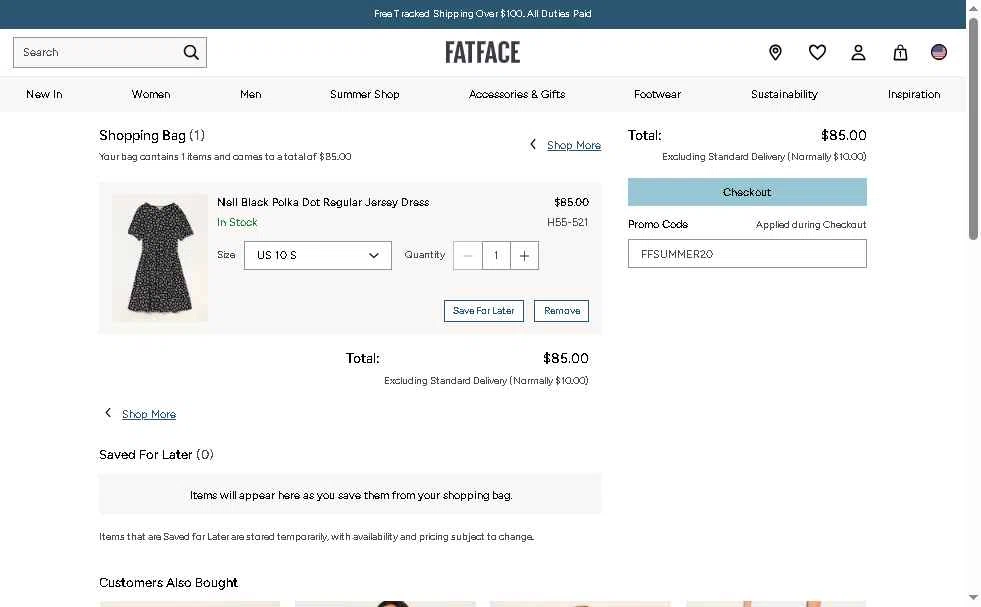This screenshot has height=607, width=981.
Task: Remove the Nell dress from bag
Action: pos(561,311)
